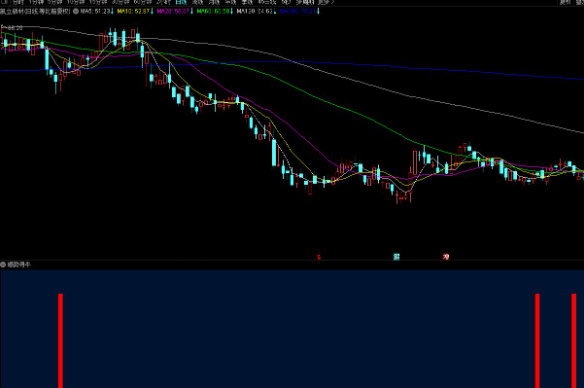584x388 pixels.
Task: Click the teal info marker on timeline
Action: pyautogui.click(x=397, y=257)
